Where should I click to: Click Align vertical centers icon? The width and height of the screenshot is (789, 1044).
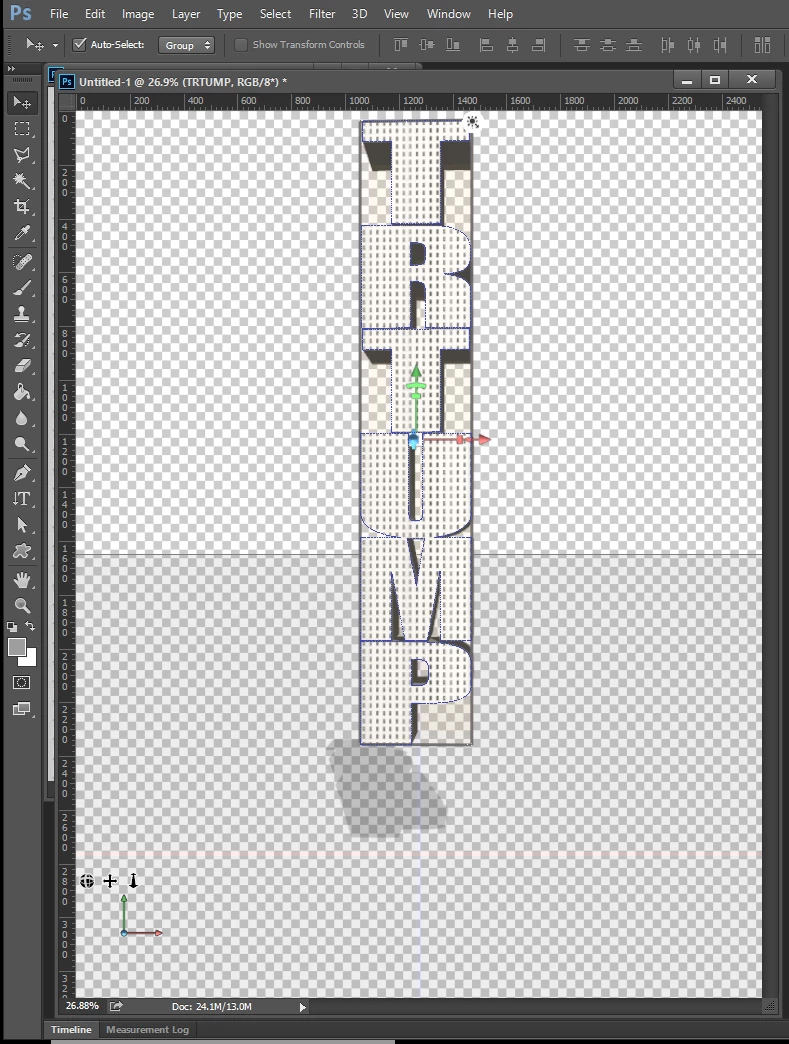coord(427,45)
